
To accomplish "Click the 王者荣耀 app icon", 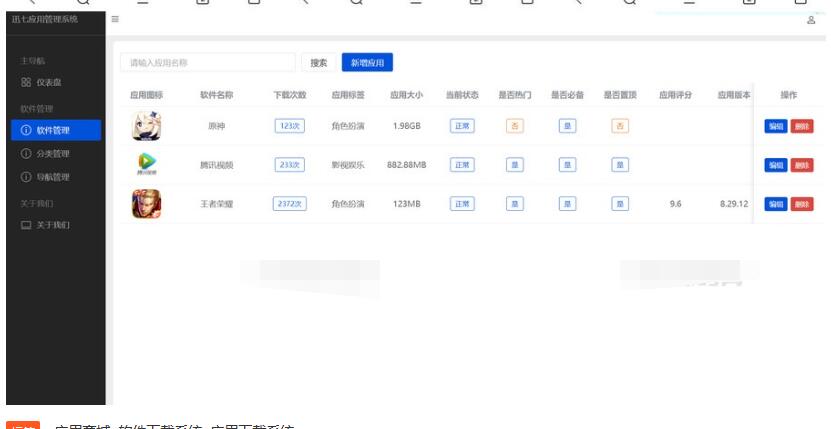I will [x=147, y=204].
